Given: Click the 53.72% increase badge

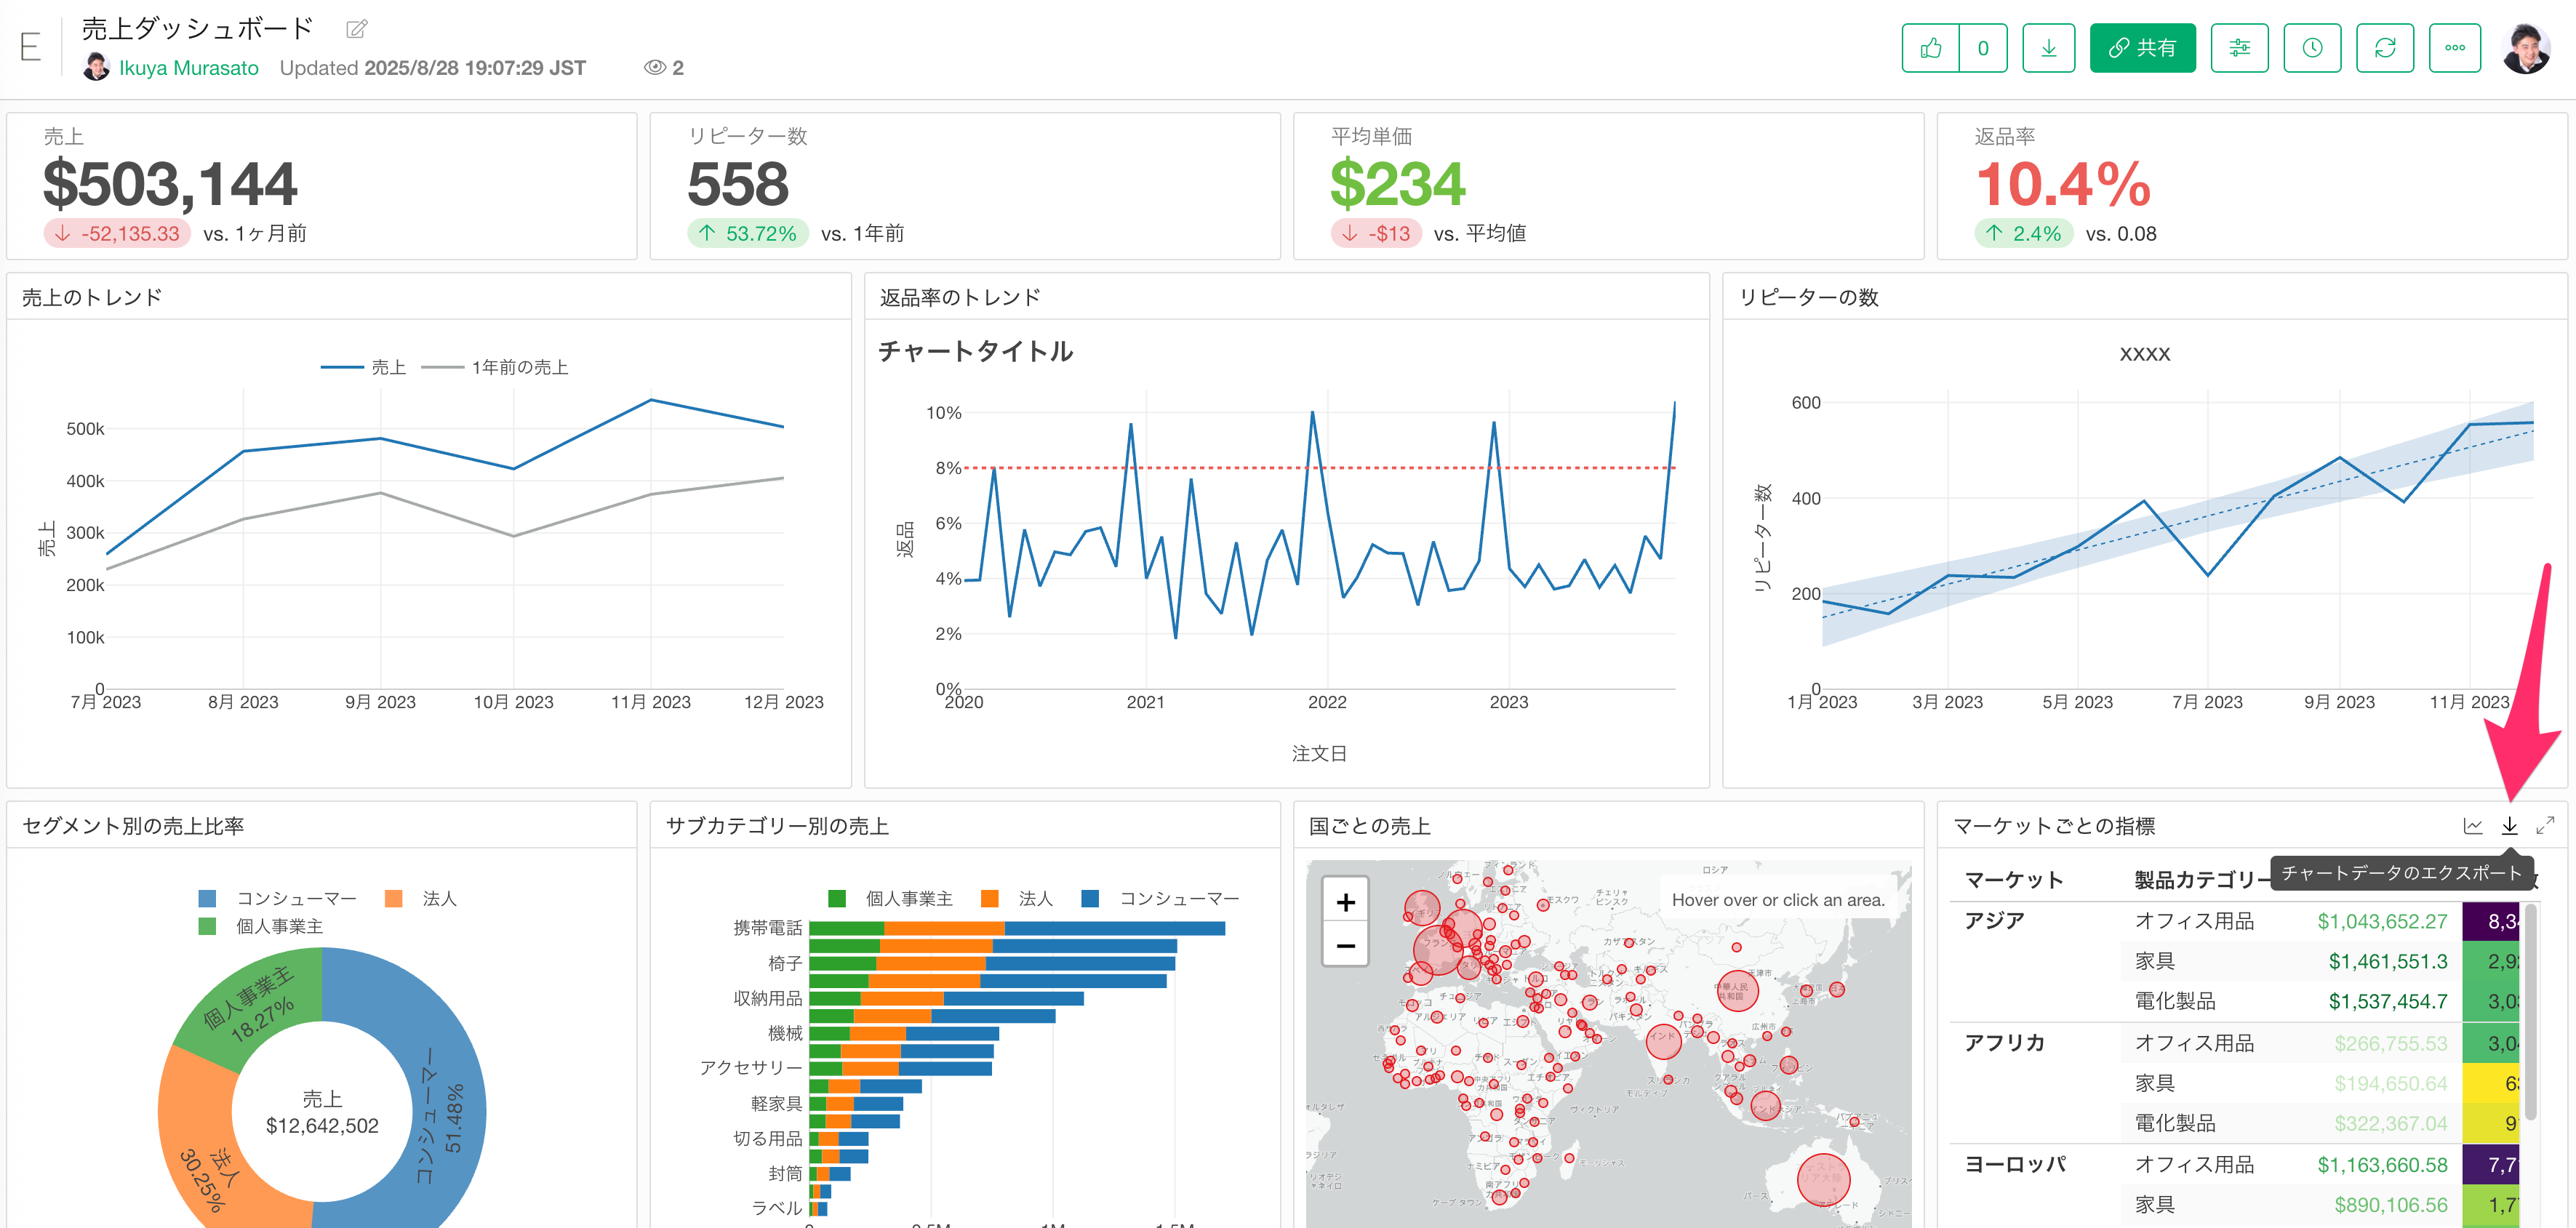Looking at the screenshot, I should (747, 233).
